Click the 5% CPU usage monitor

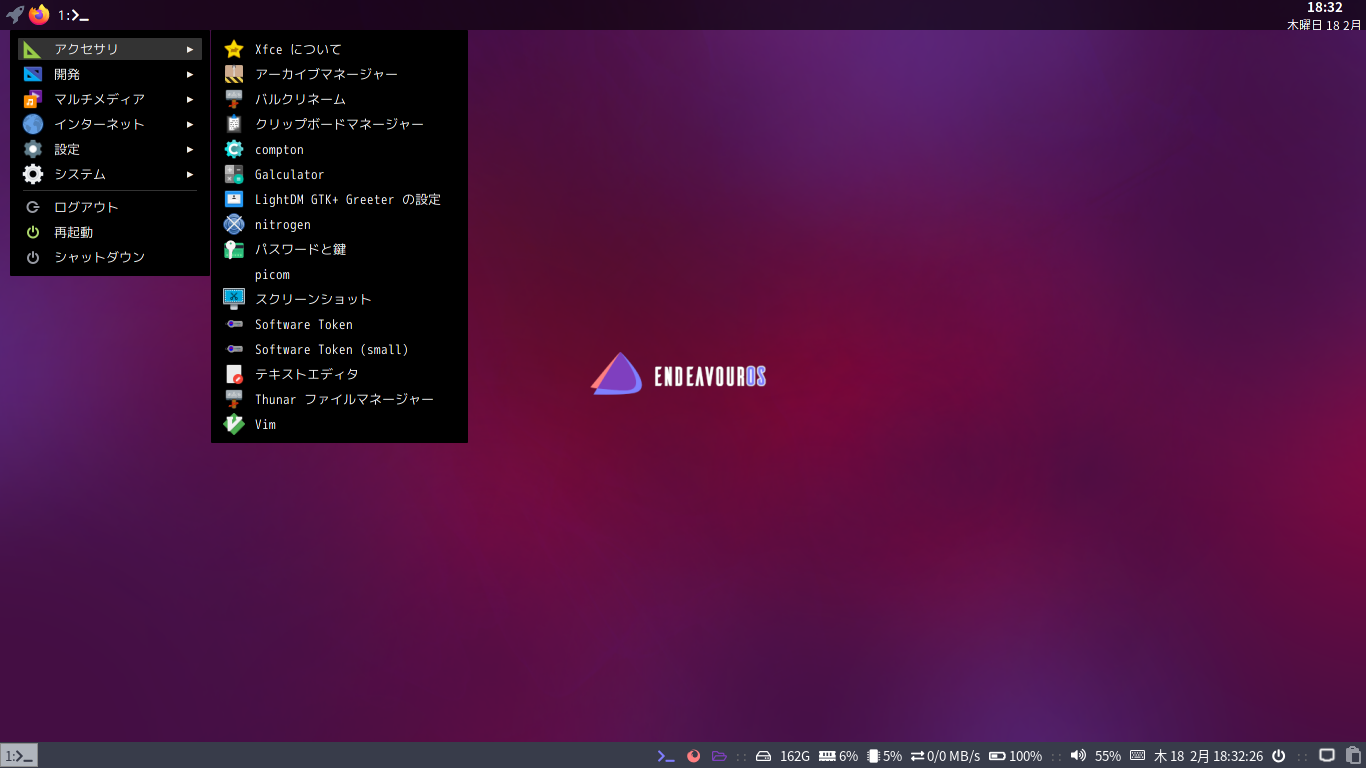pyautogui.click(x=884, y=756)
